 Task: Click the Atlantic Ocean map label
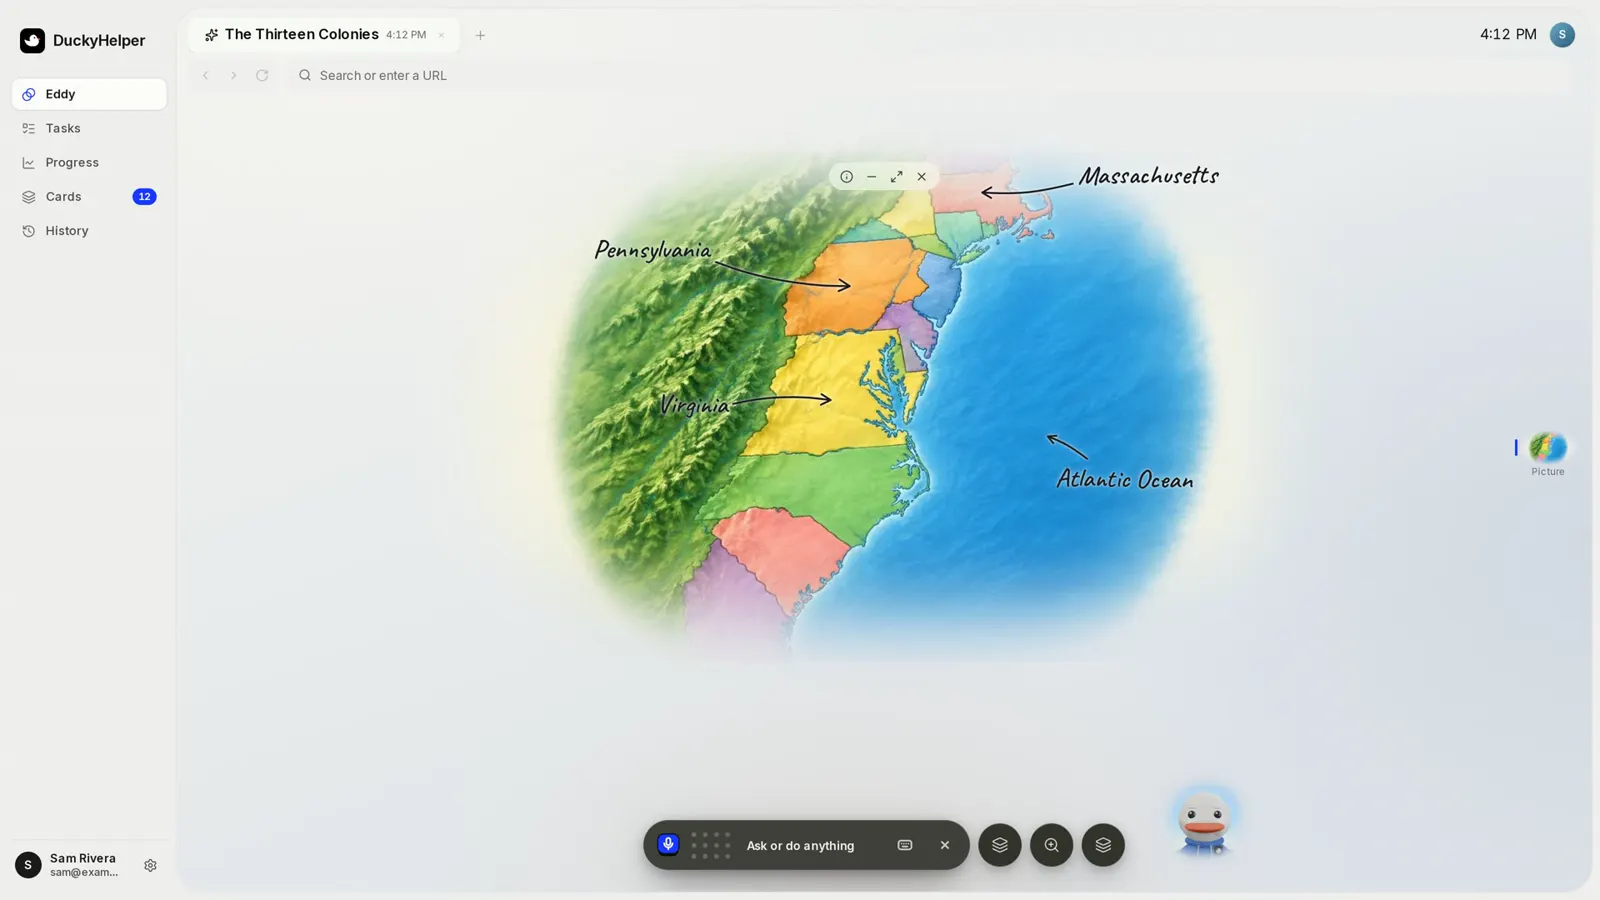coord(1124,480)
